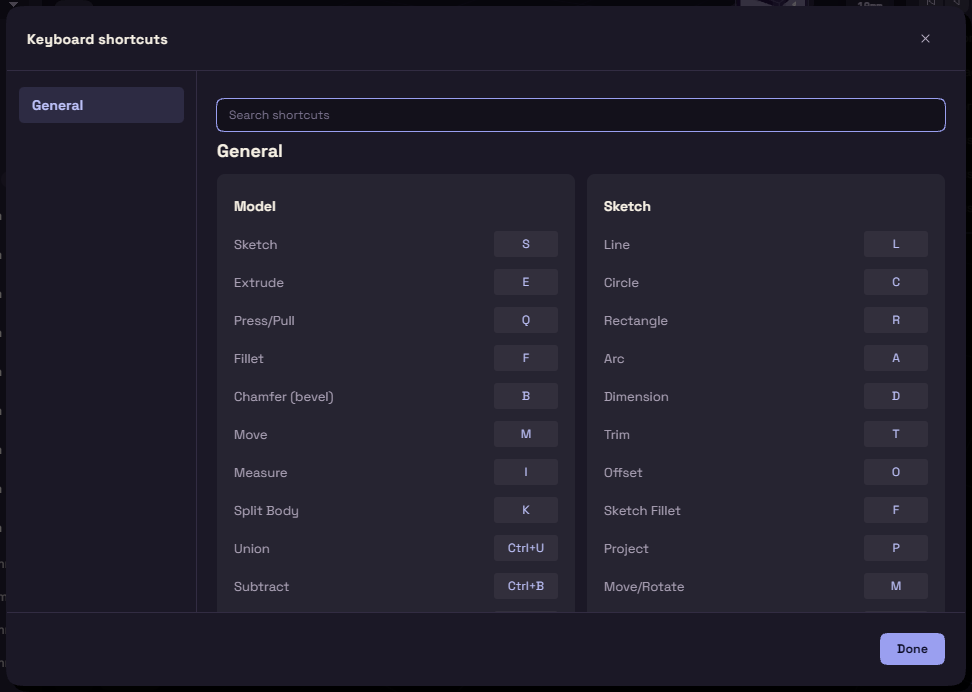The height and width of the screenshot is (692, 972).
Task: Select the 'Rectangle' shortcut label
Action: point(635,321)
